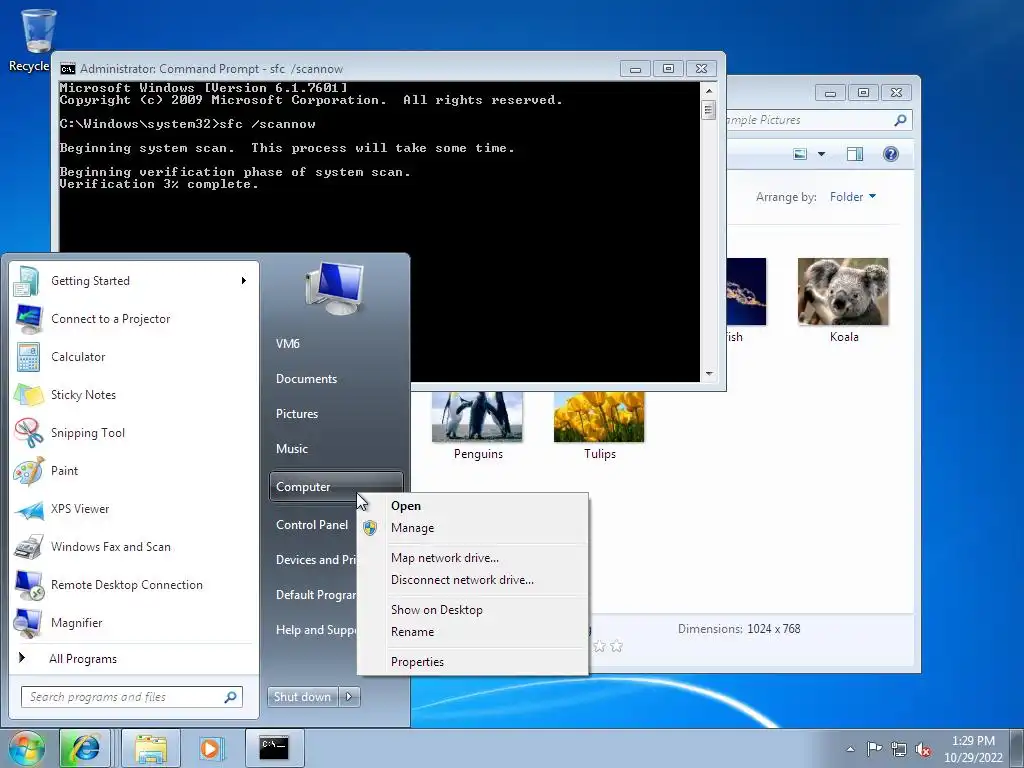Start the Magnifier tool

tap(134, 622)
